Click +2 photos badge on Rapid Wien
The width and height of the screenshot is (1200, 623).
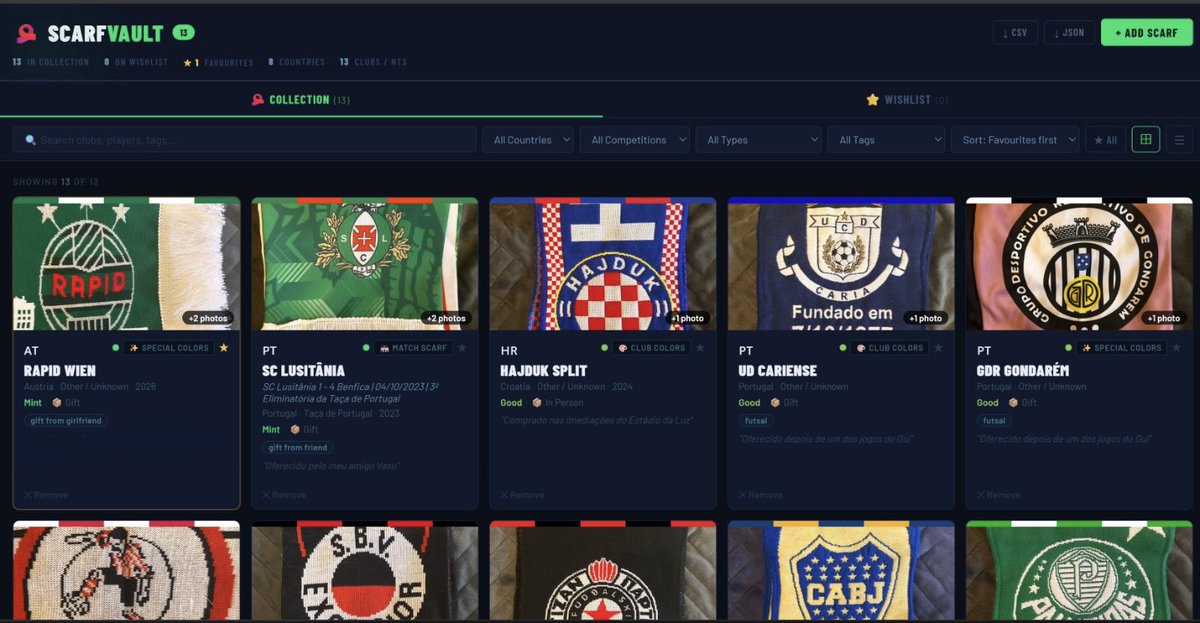coord(208,318)
